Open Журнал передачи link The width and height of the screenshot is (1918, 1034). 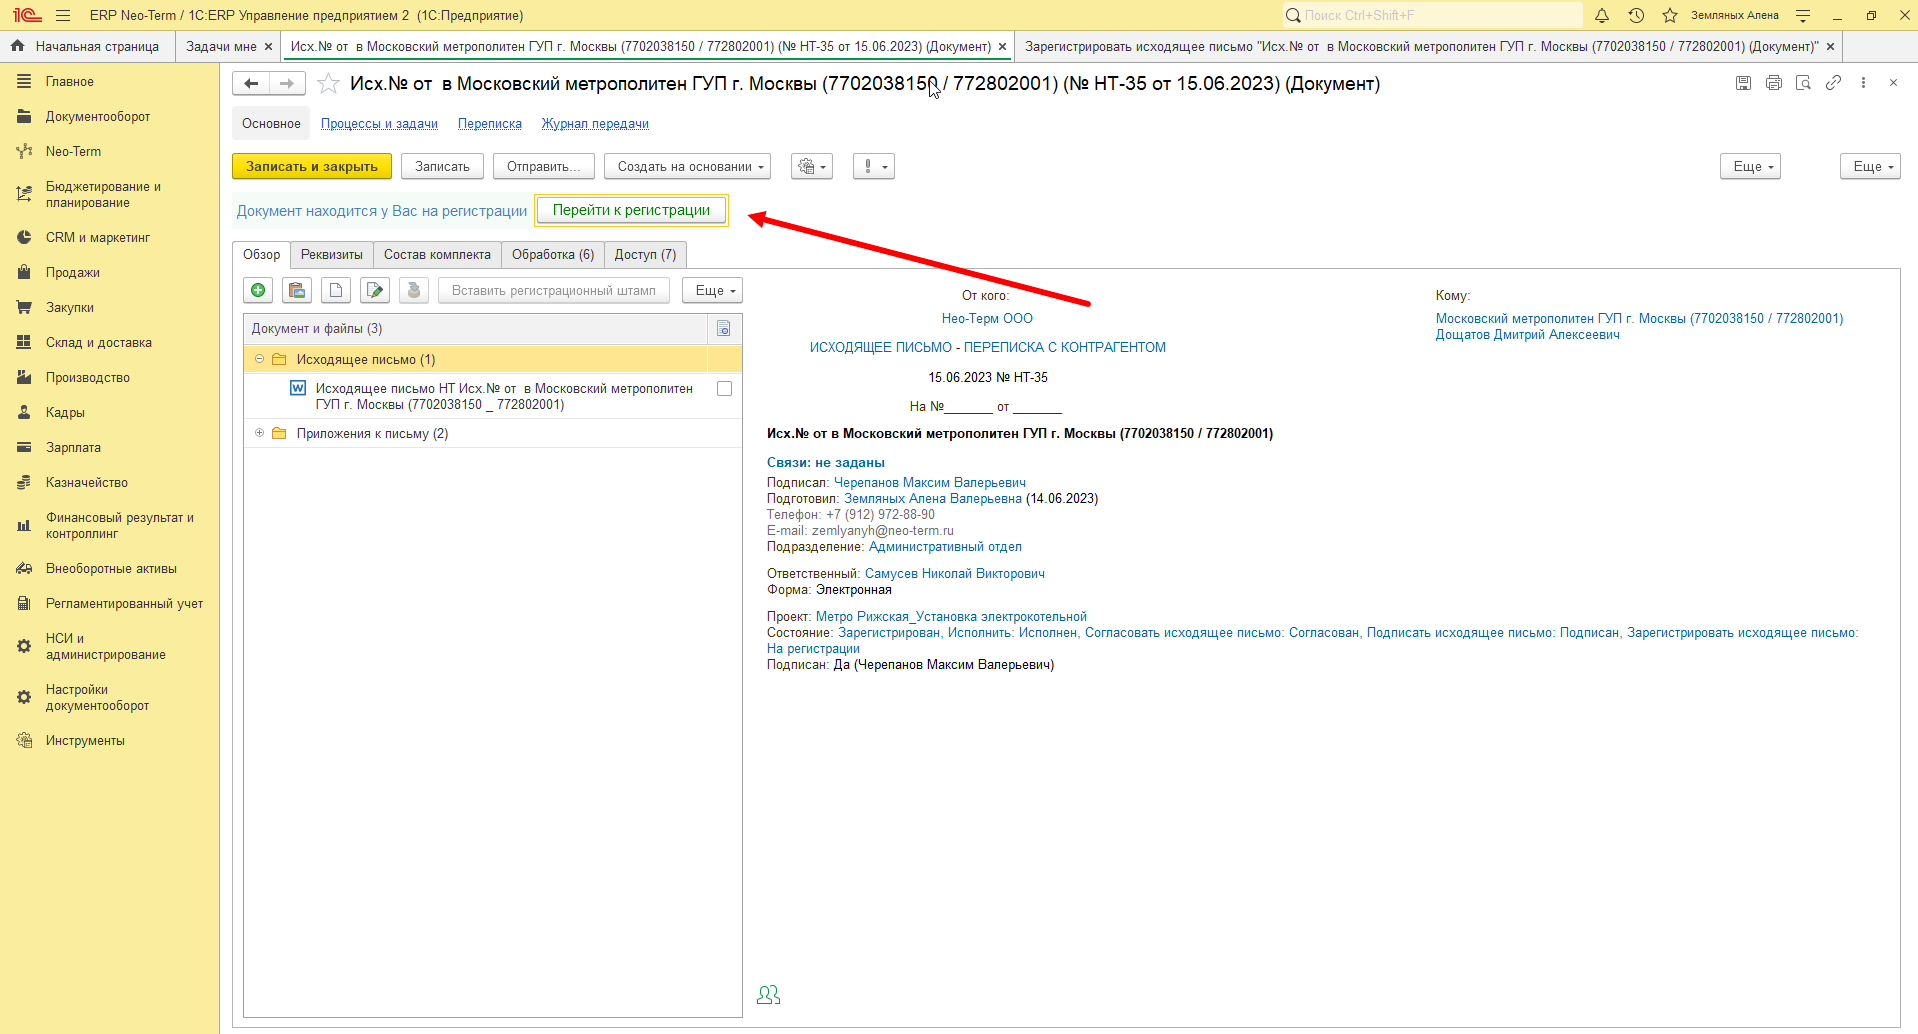click(595, 124)
